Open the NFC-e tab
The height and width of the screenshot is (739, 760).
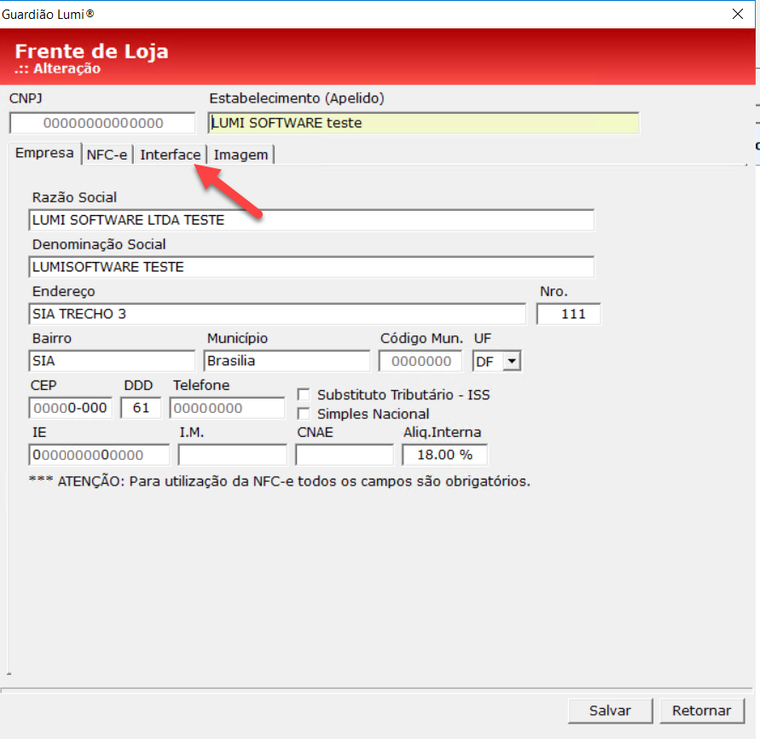point(107,155)
